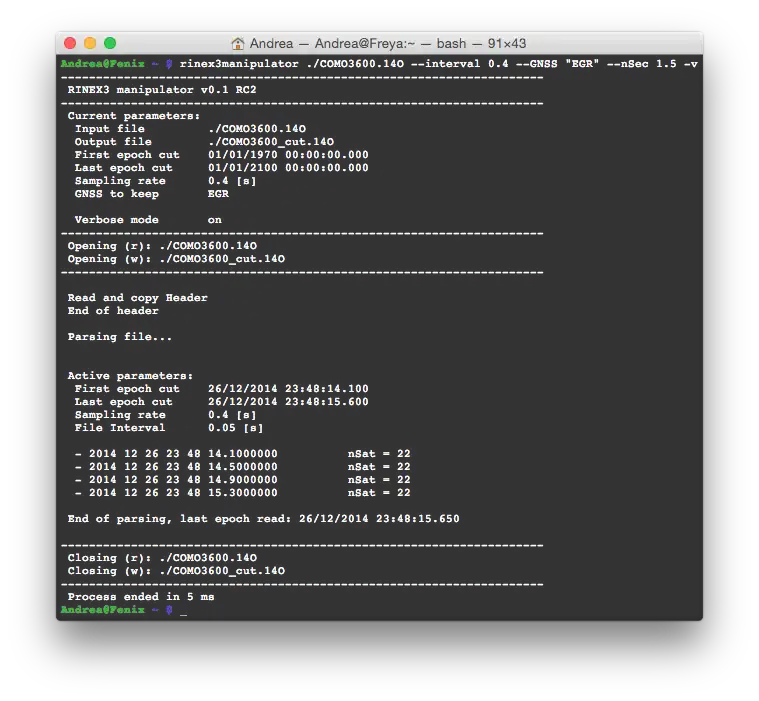Click Output file value './COMO3600_cut.14O'

(271, 142)
